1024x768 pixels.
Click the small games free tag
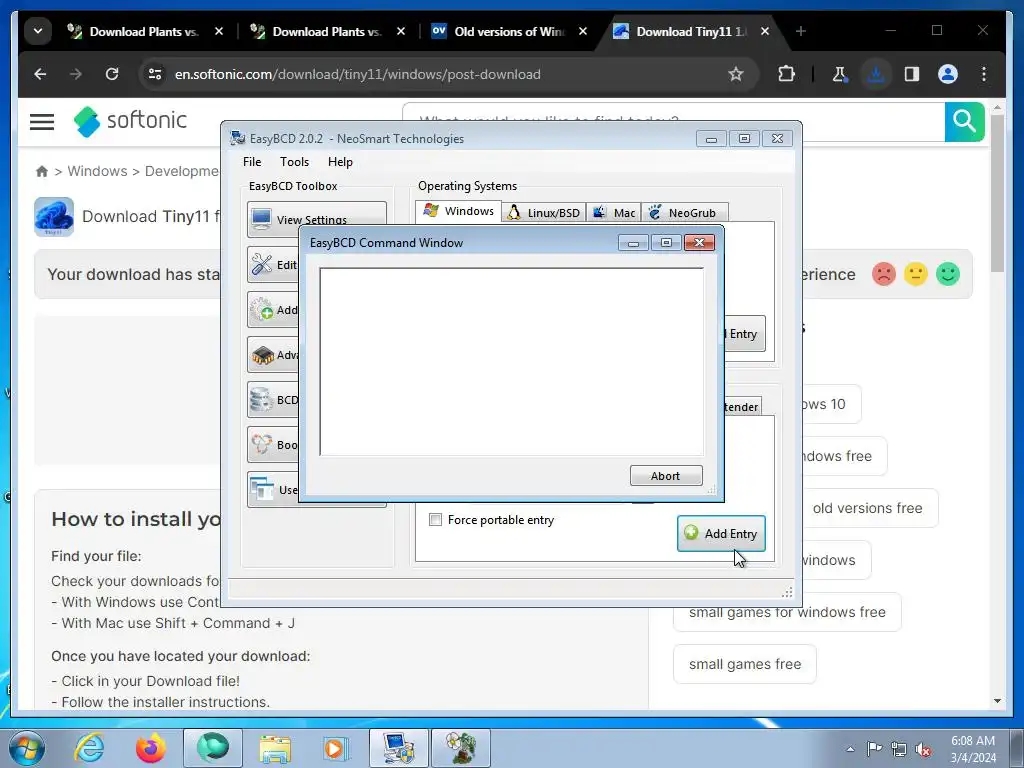tap(745, 664)
